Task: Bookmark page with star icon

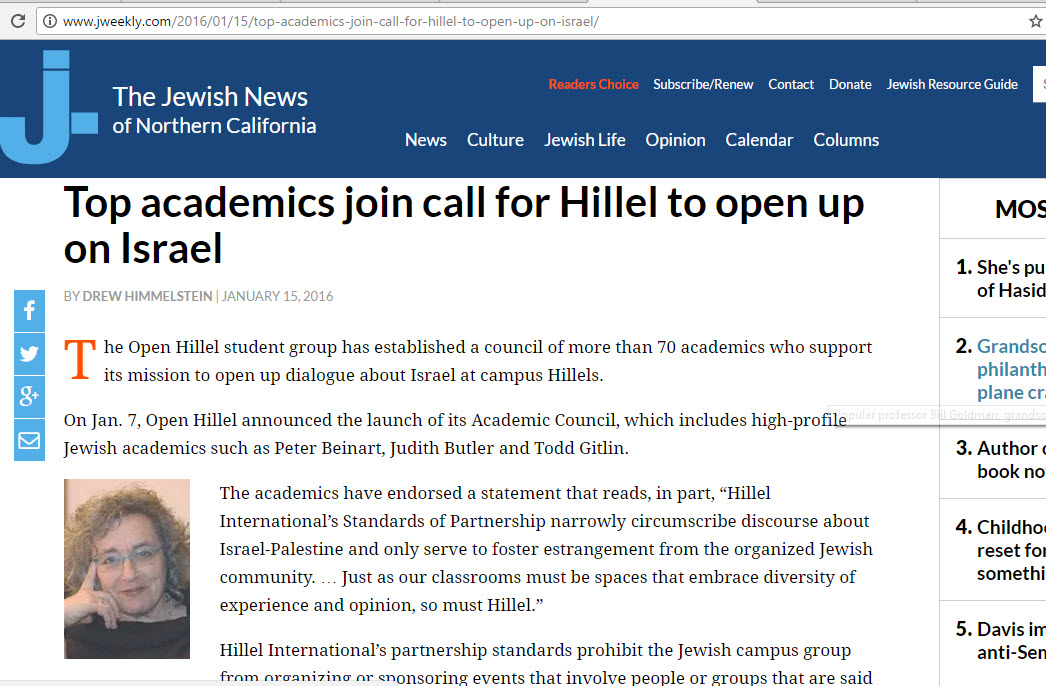Action: pos(1035,21)
